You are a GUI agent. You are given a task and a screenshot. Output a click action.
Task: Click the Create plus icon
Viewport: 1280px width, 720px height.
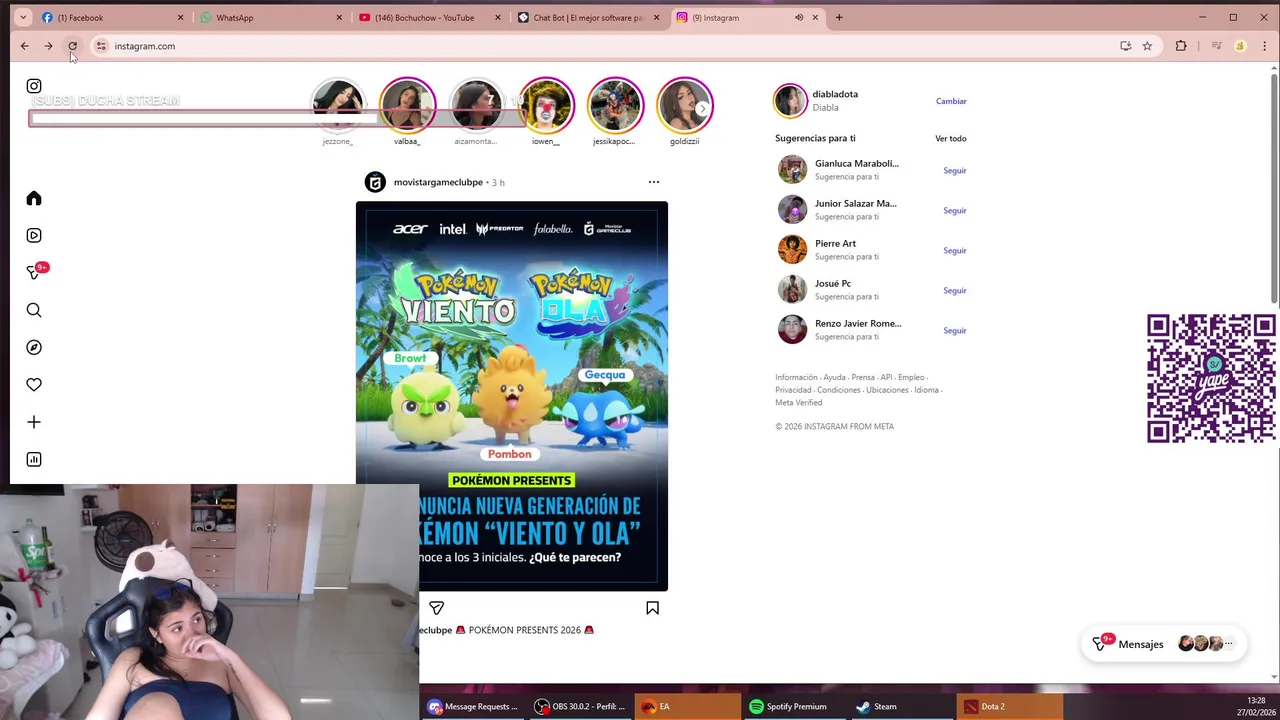coord(34,422)
